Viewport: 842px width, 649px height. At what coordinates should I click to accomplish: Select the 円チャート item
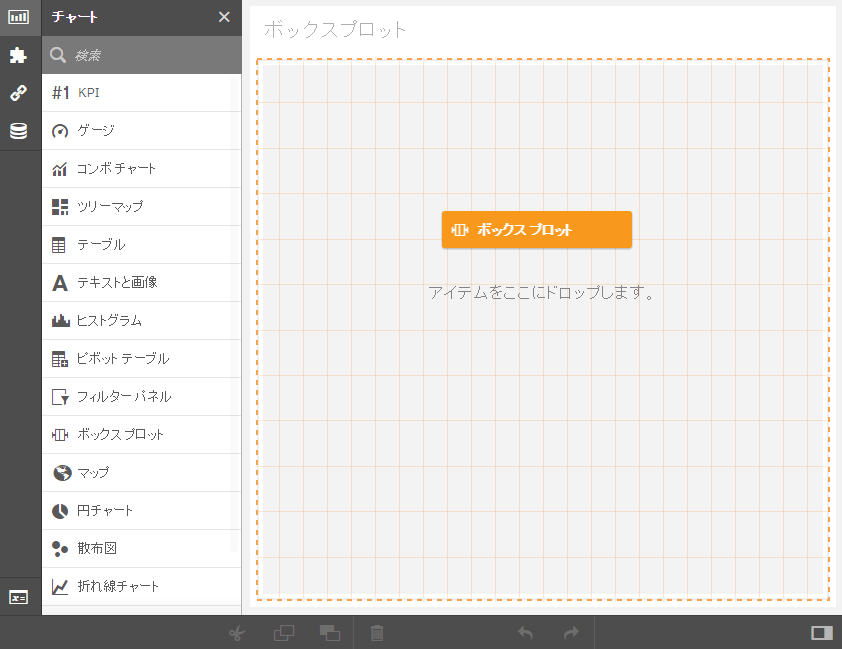(142, 511)
